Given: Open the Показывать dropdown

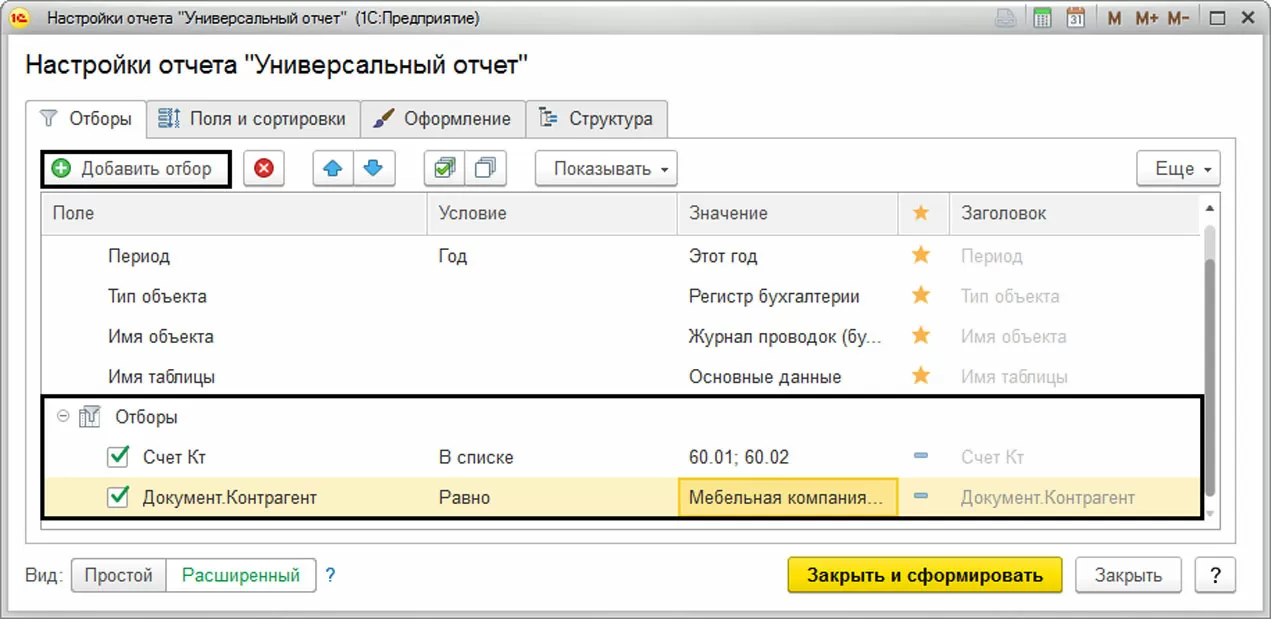Looking at the screenshot, I should pos(606,169).
